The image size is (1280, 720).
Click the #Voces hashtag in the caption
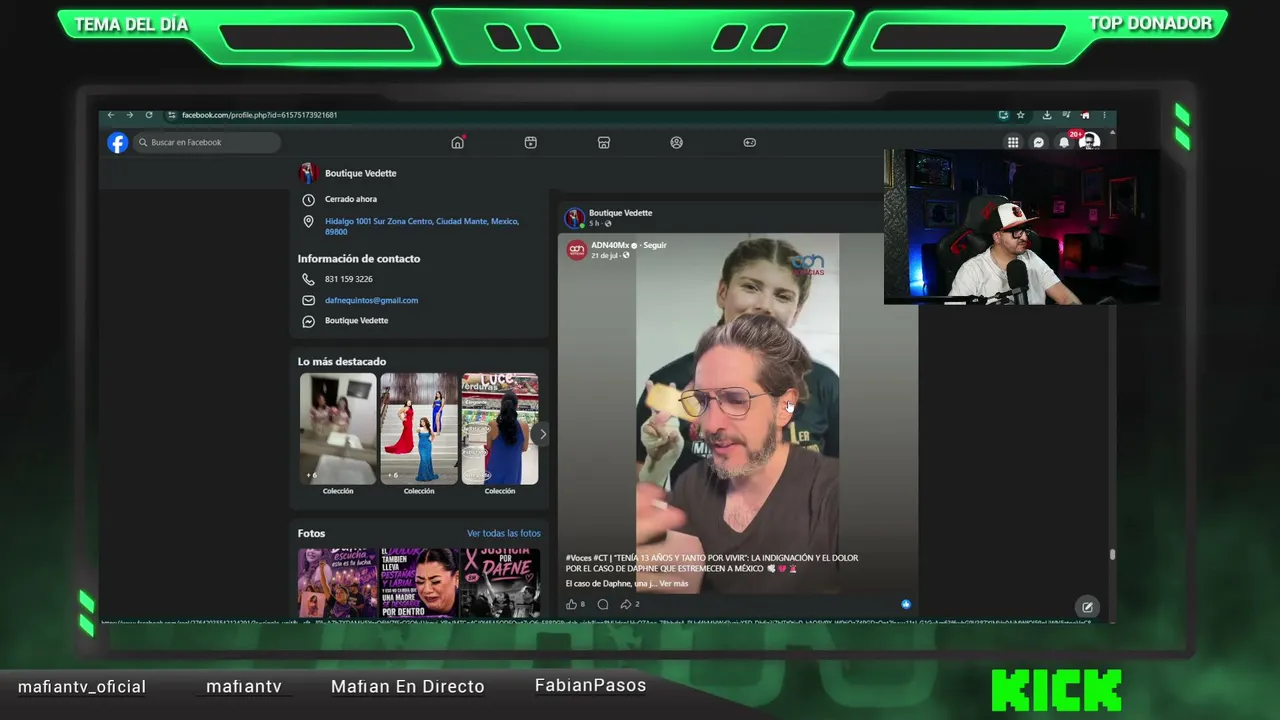577,558
